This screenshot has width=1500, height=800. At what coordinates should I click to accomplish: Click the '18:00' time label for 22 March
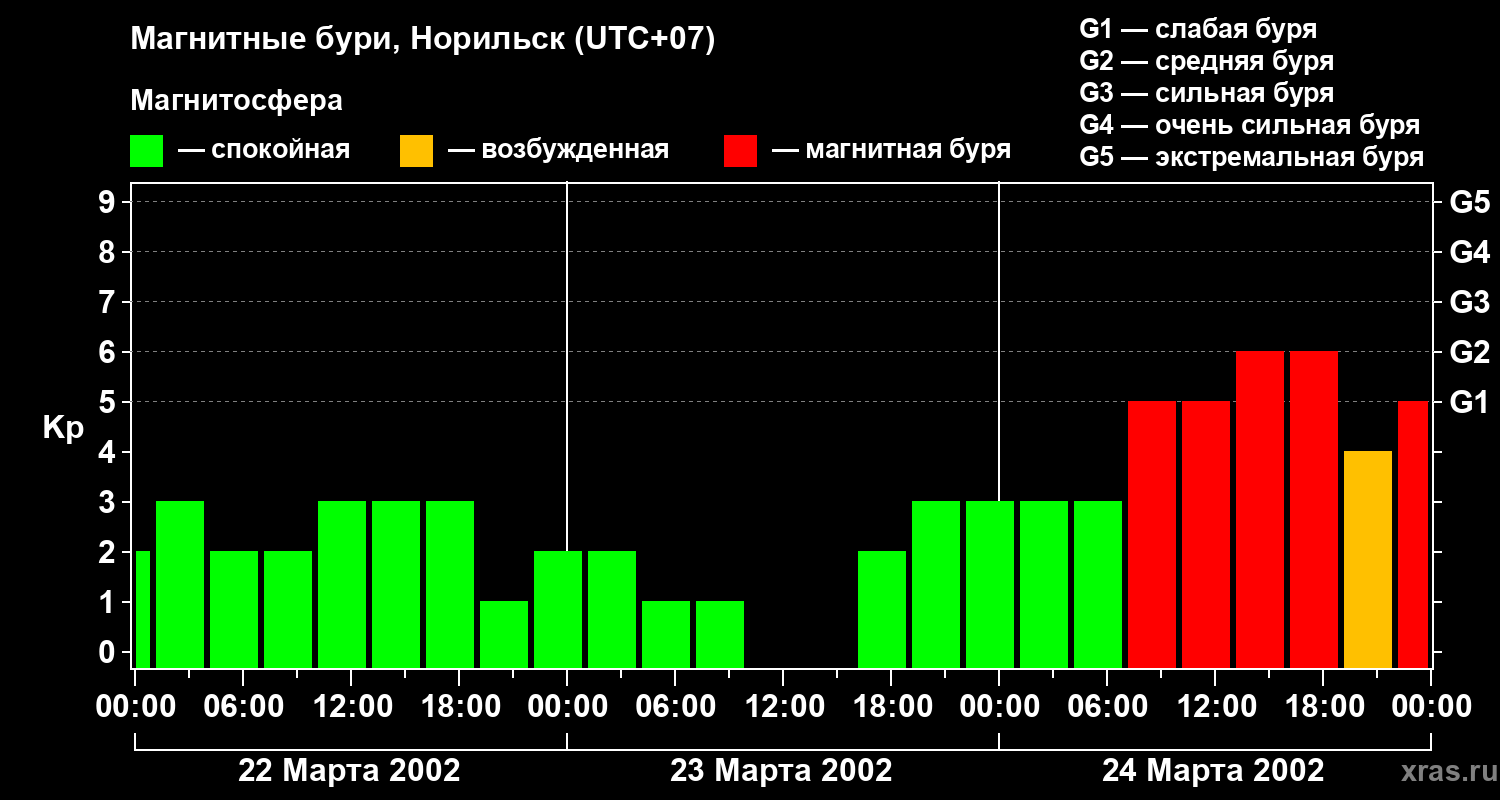coord(459,706)
